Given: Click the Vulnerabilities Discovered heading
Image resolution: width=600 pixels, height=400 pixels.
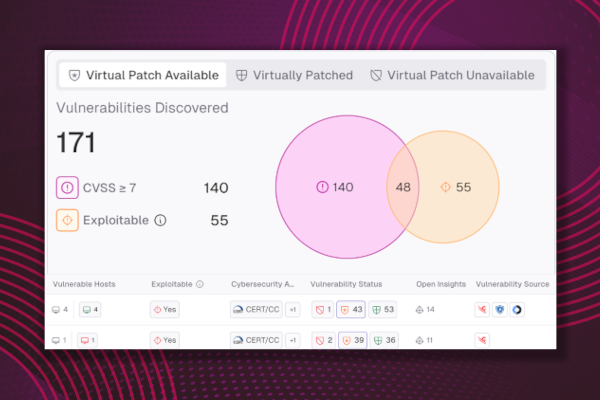Looking at the screenshot, I should (x=142, y=108).
